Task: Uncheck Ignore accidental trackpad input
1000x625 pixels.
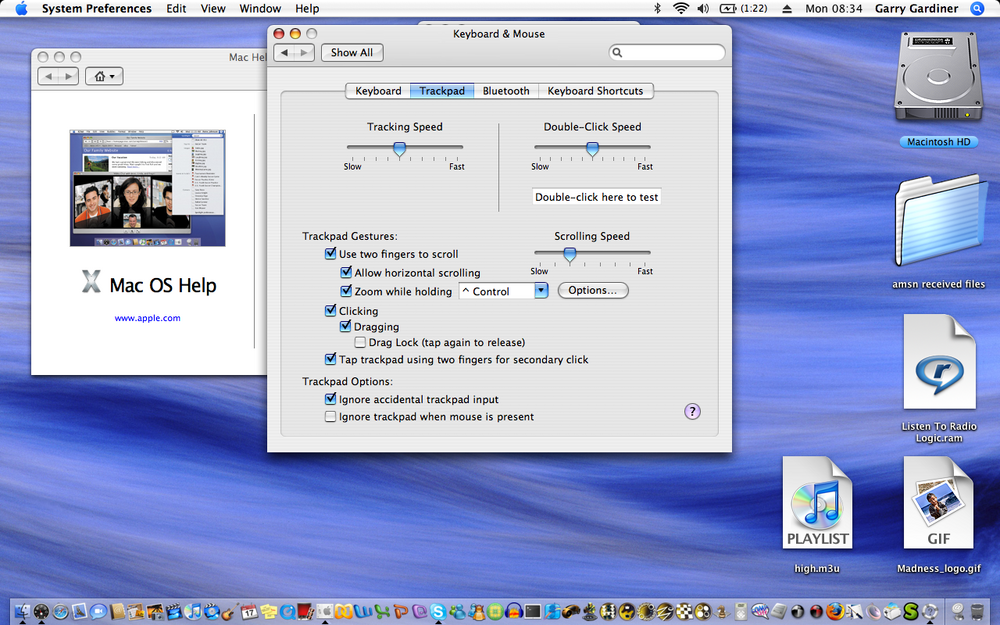Action: pos(330,399)
